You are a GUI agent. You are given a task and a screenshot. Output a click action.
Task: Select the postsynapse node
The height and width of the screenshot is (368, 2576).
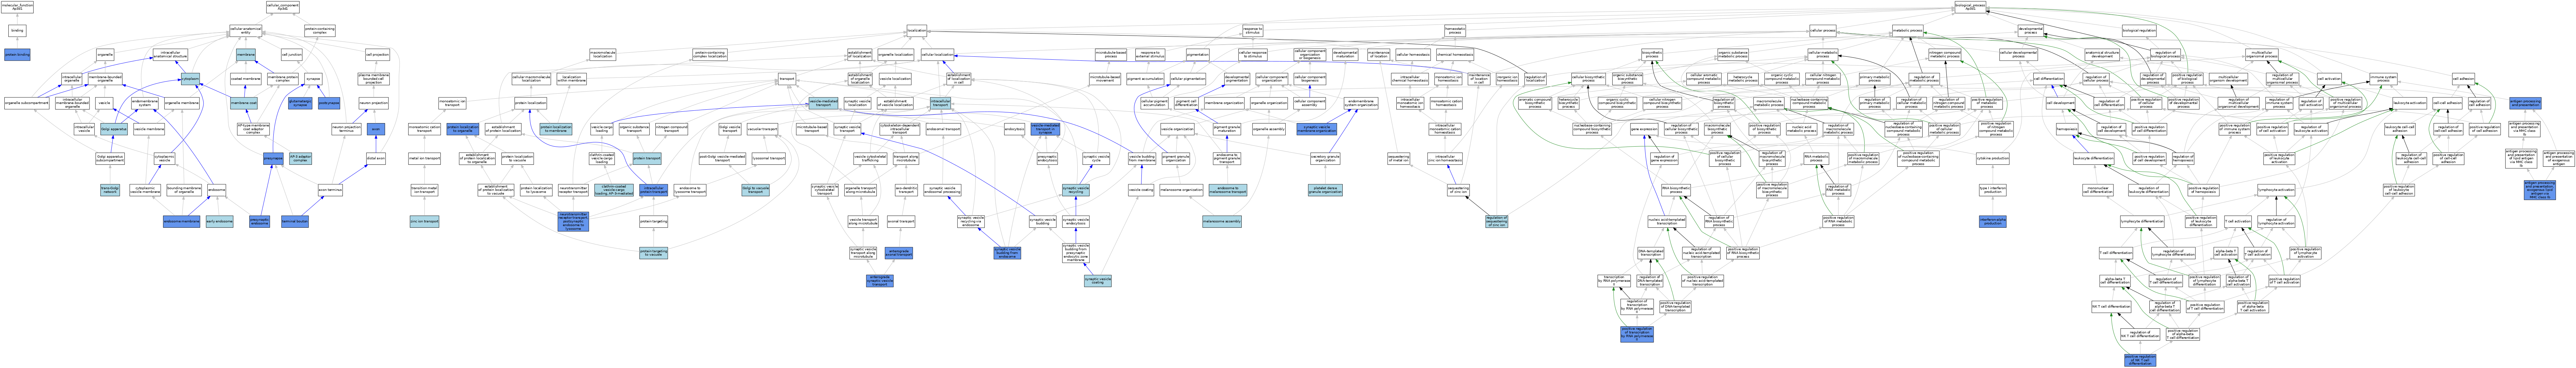point(329,103)
